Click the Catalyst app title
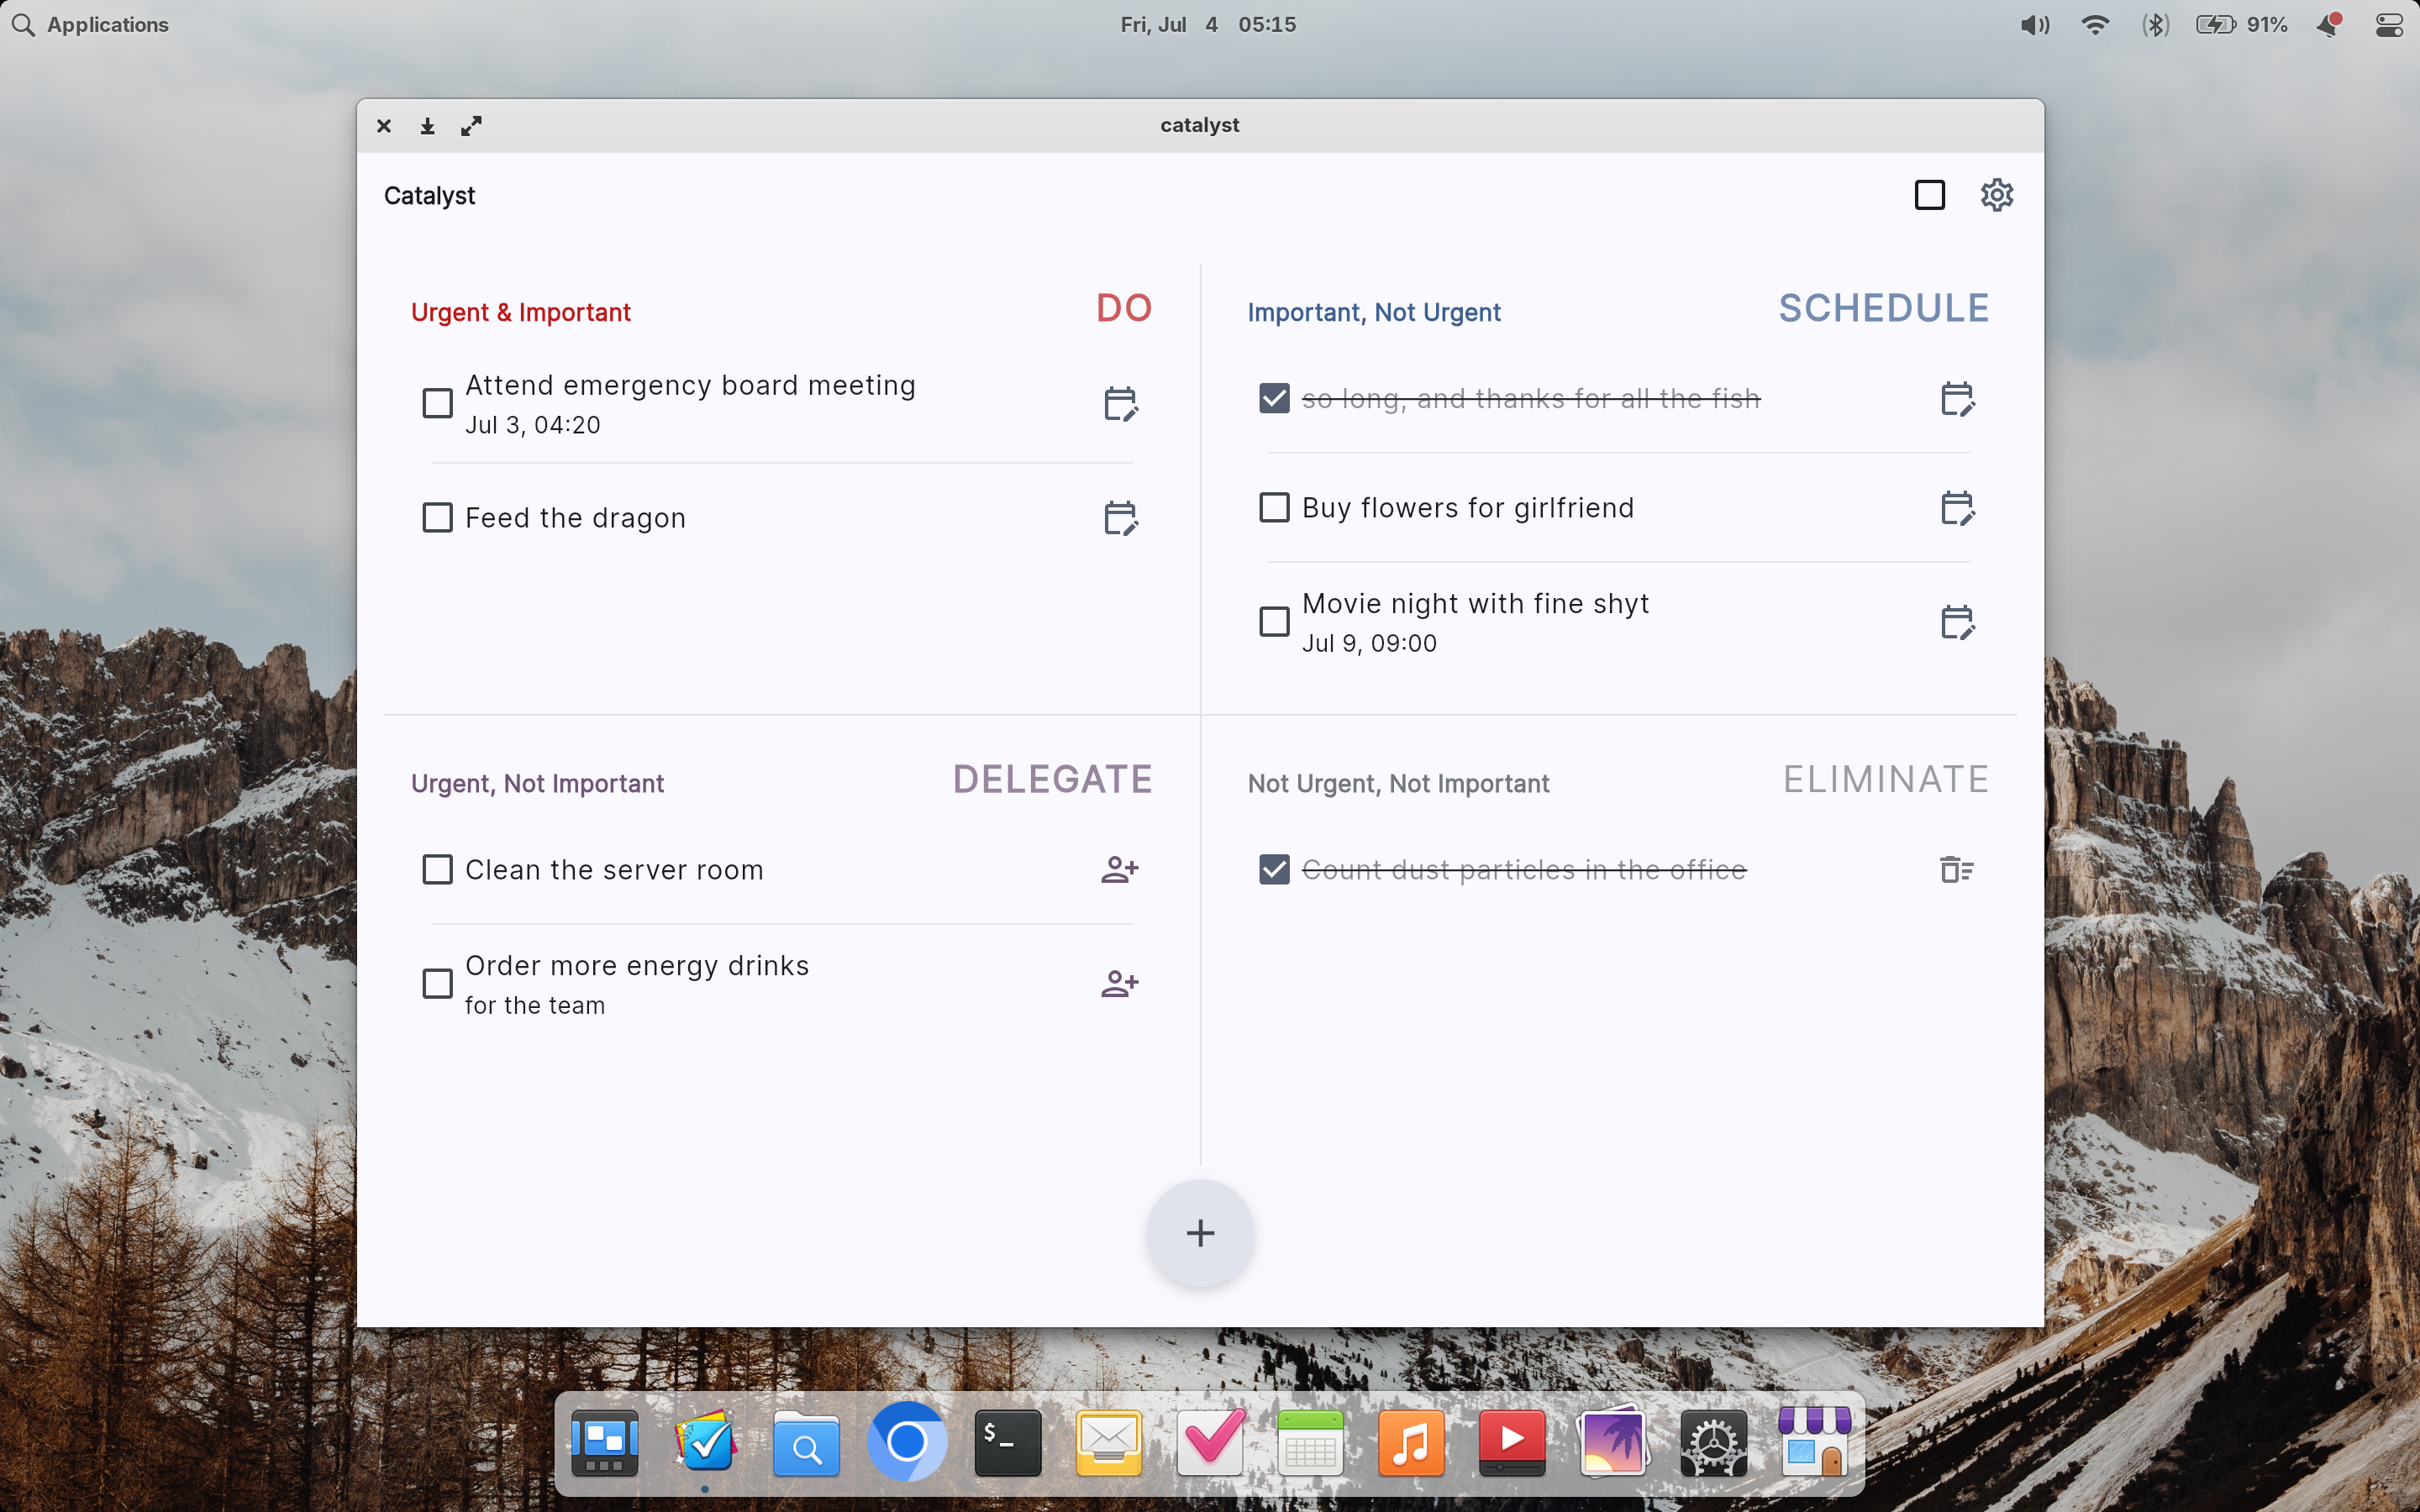 click(x=429, y=196)
